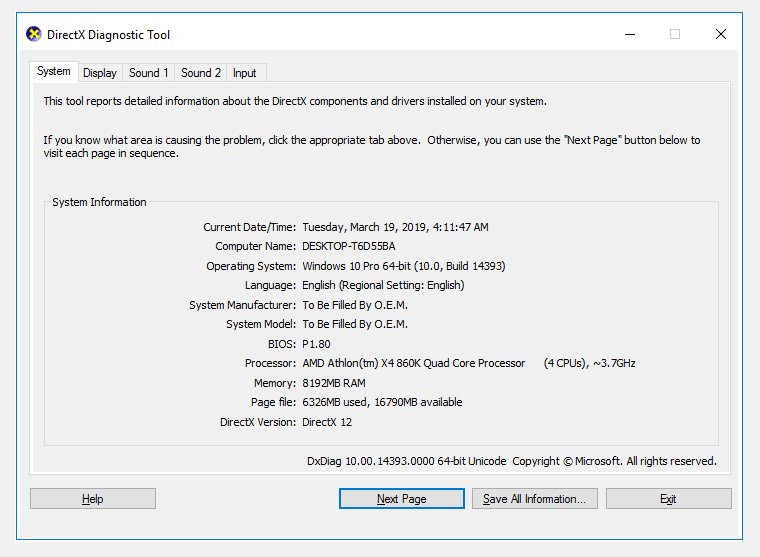Click 'If you know what area is causing' paragraph
The height and width of the screenshot is (557, 760).
[x=372, y=146]
